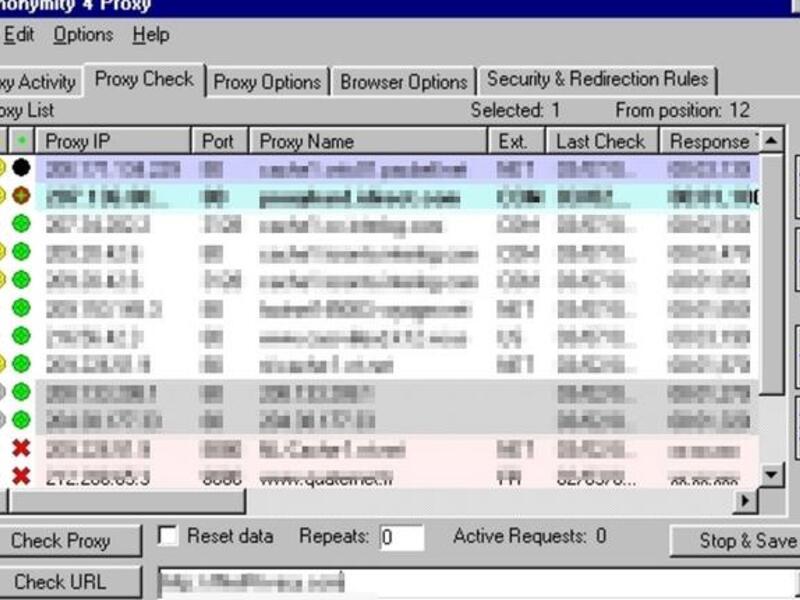Open the Options menu
Image resolution: width=800 pixels, height=600 pixels.
tap(83, 35)
